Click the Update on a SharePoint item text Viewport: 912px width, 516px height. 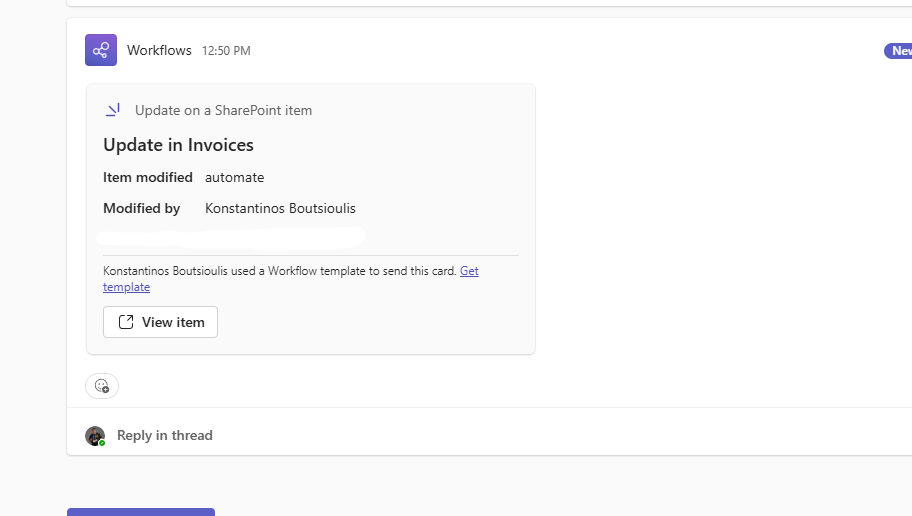(x=223, y=110)
